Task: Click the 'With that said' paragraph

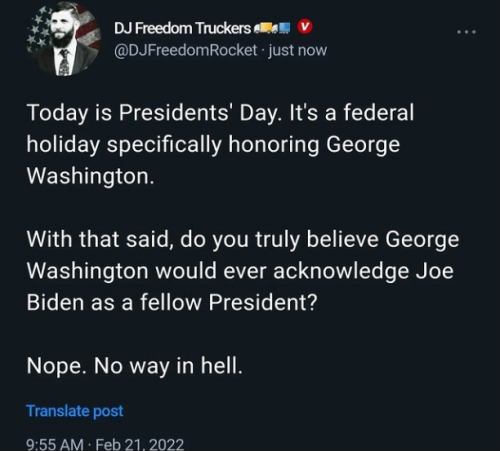Action: tap(243, 271)
